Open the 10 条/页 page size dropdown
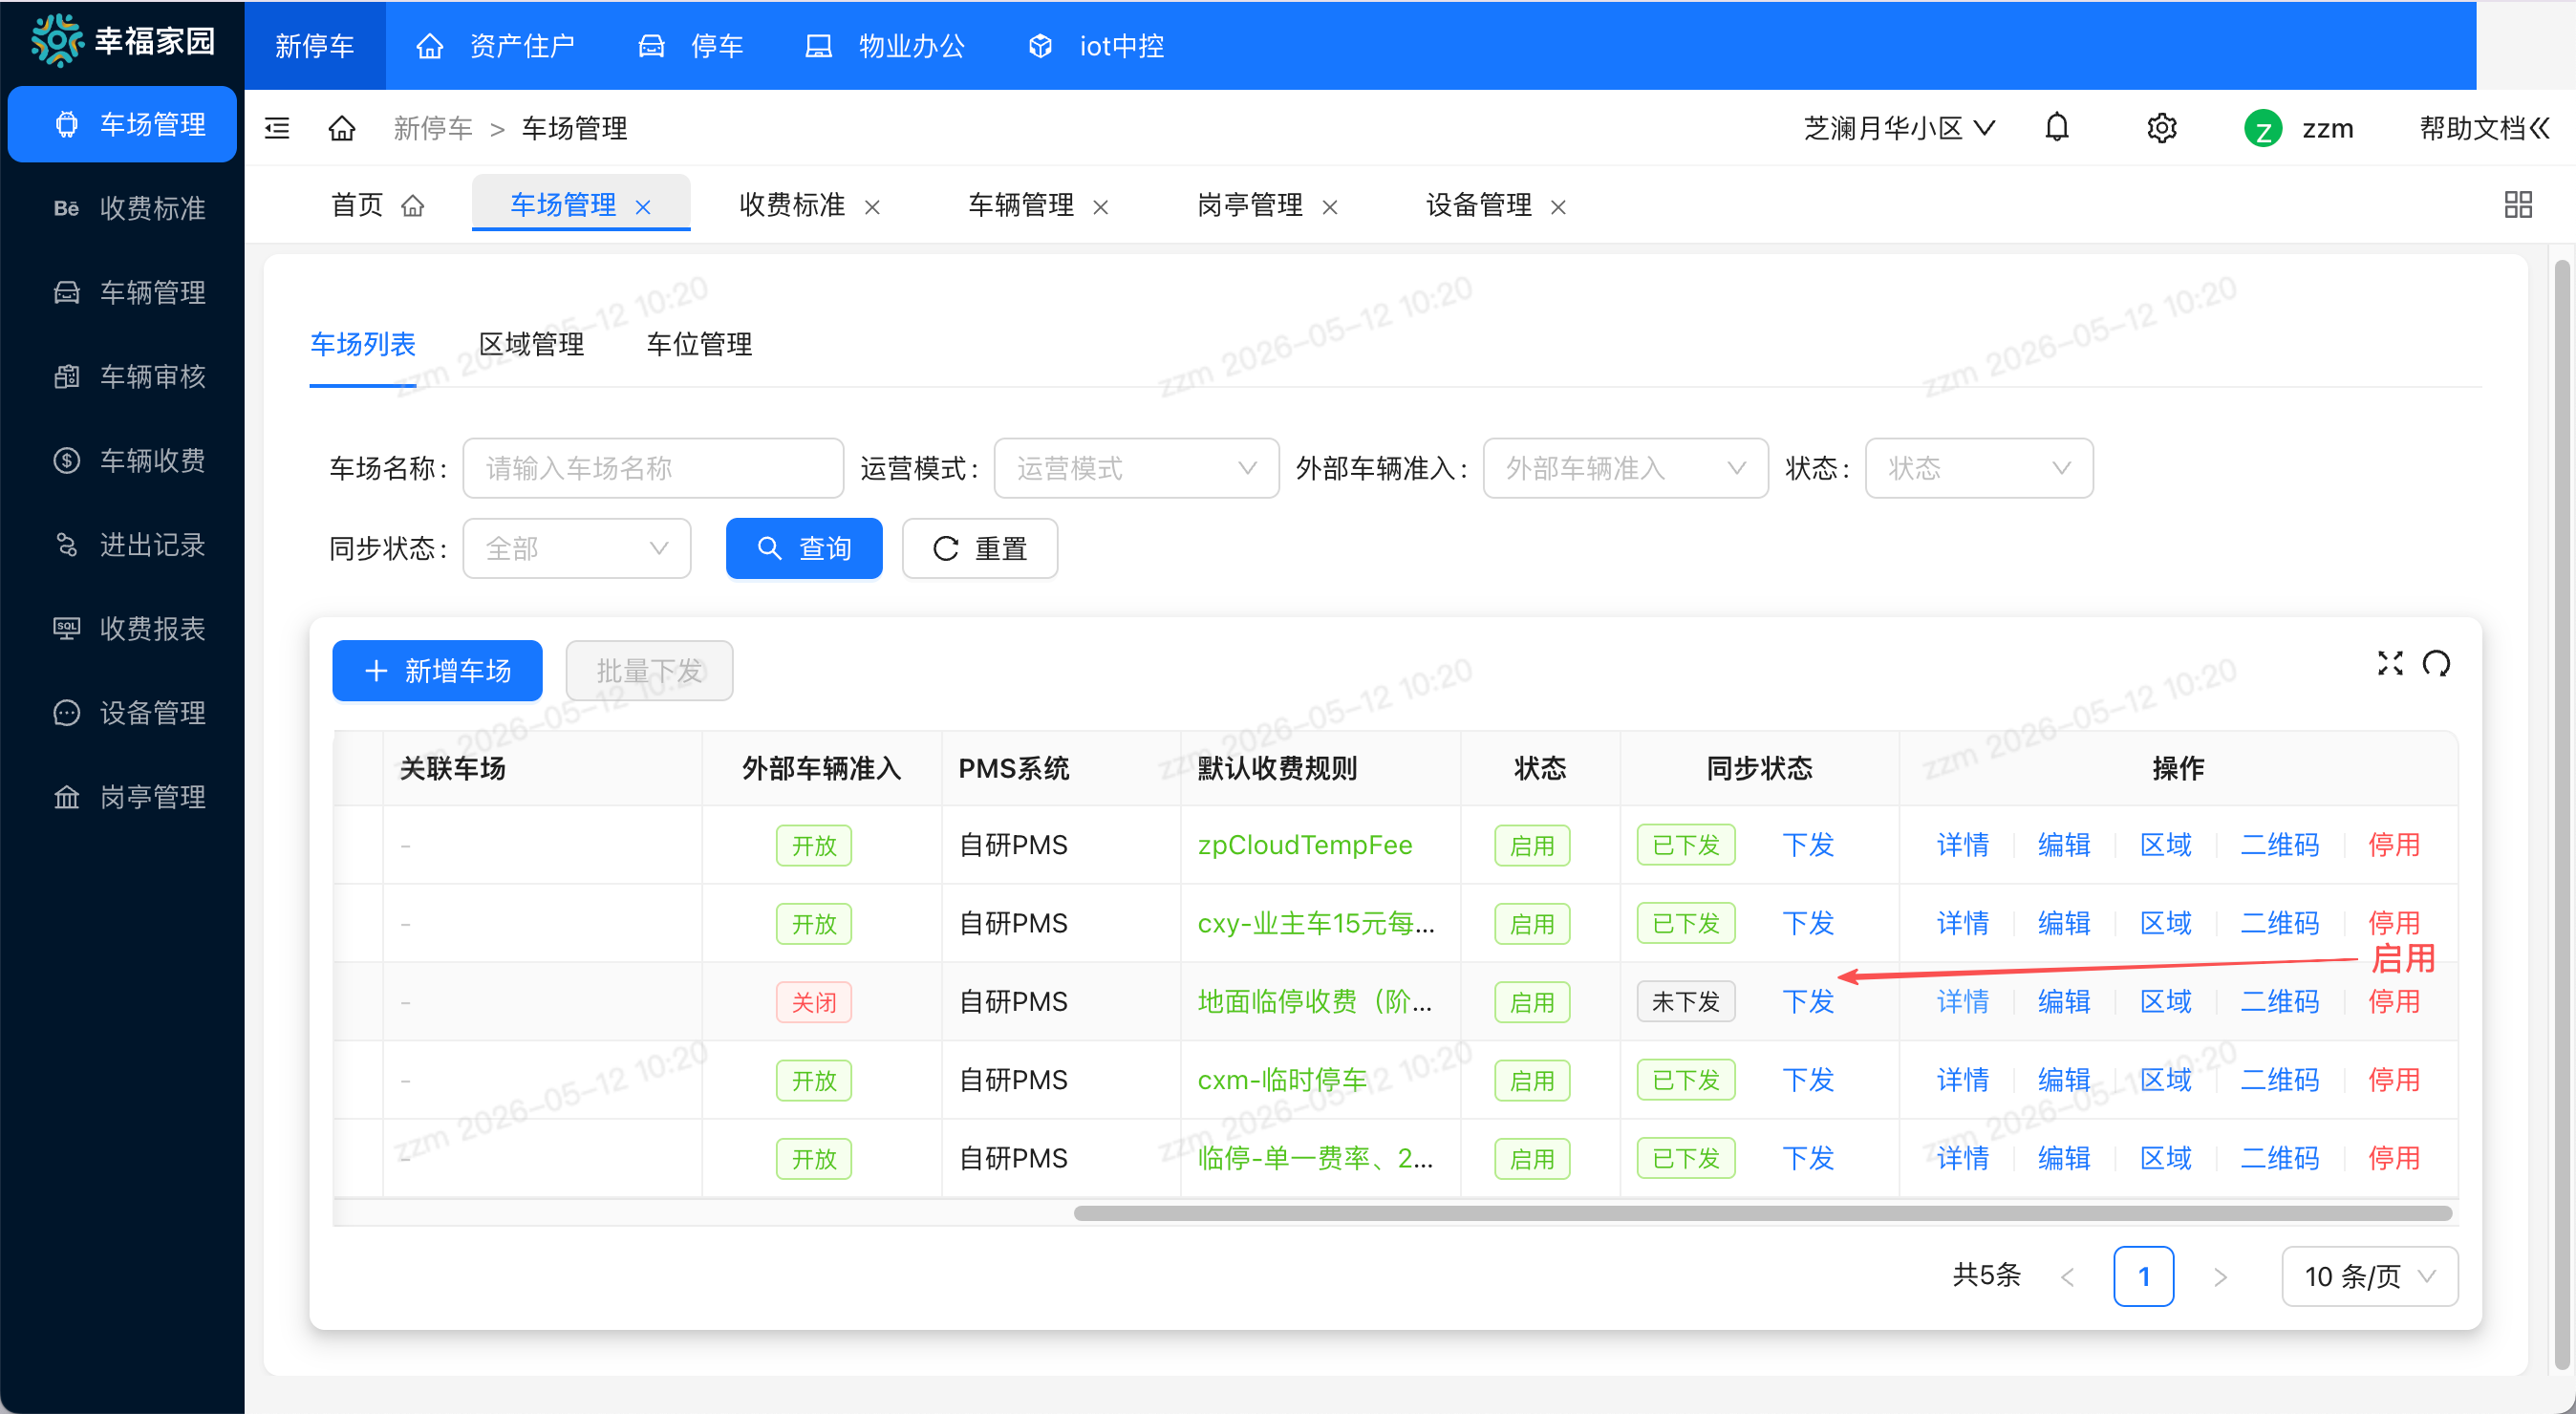This screenshot has height=1414, width=2576. click(2369, 1276)
